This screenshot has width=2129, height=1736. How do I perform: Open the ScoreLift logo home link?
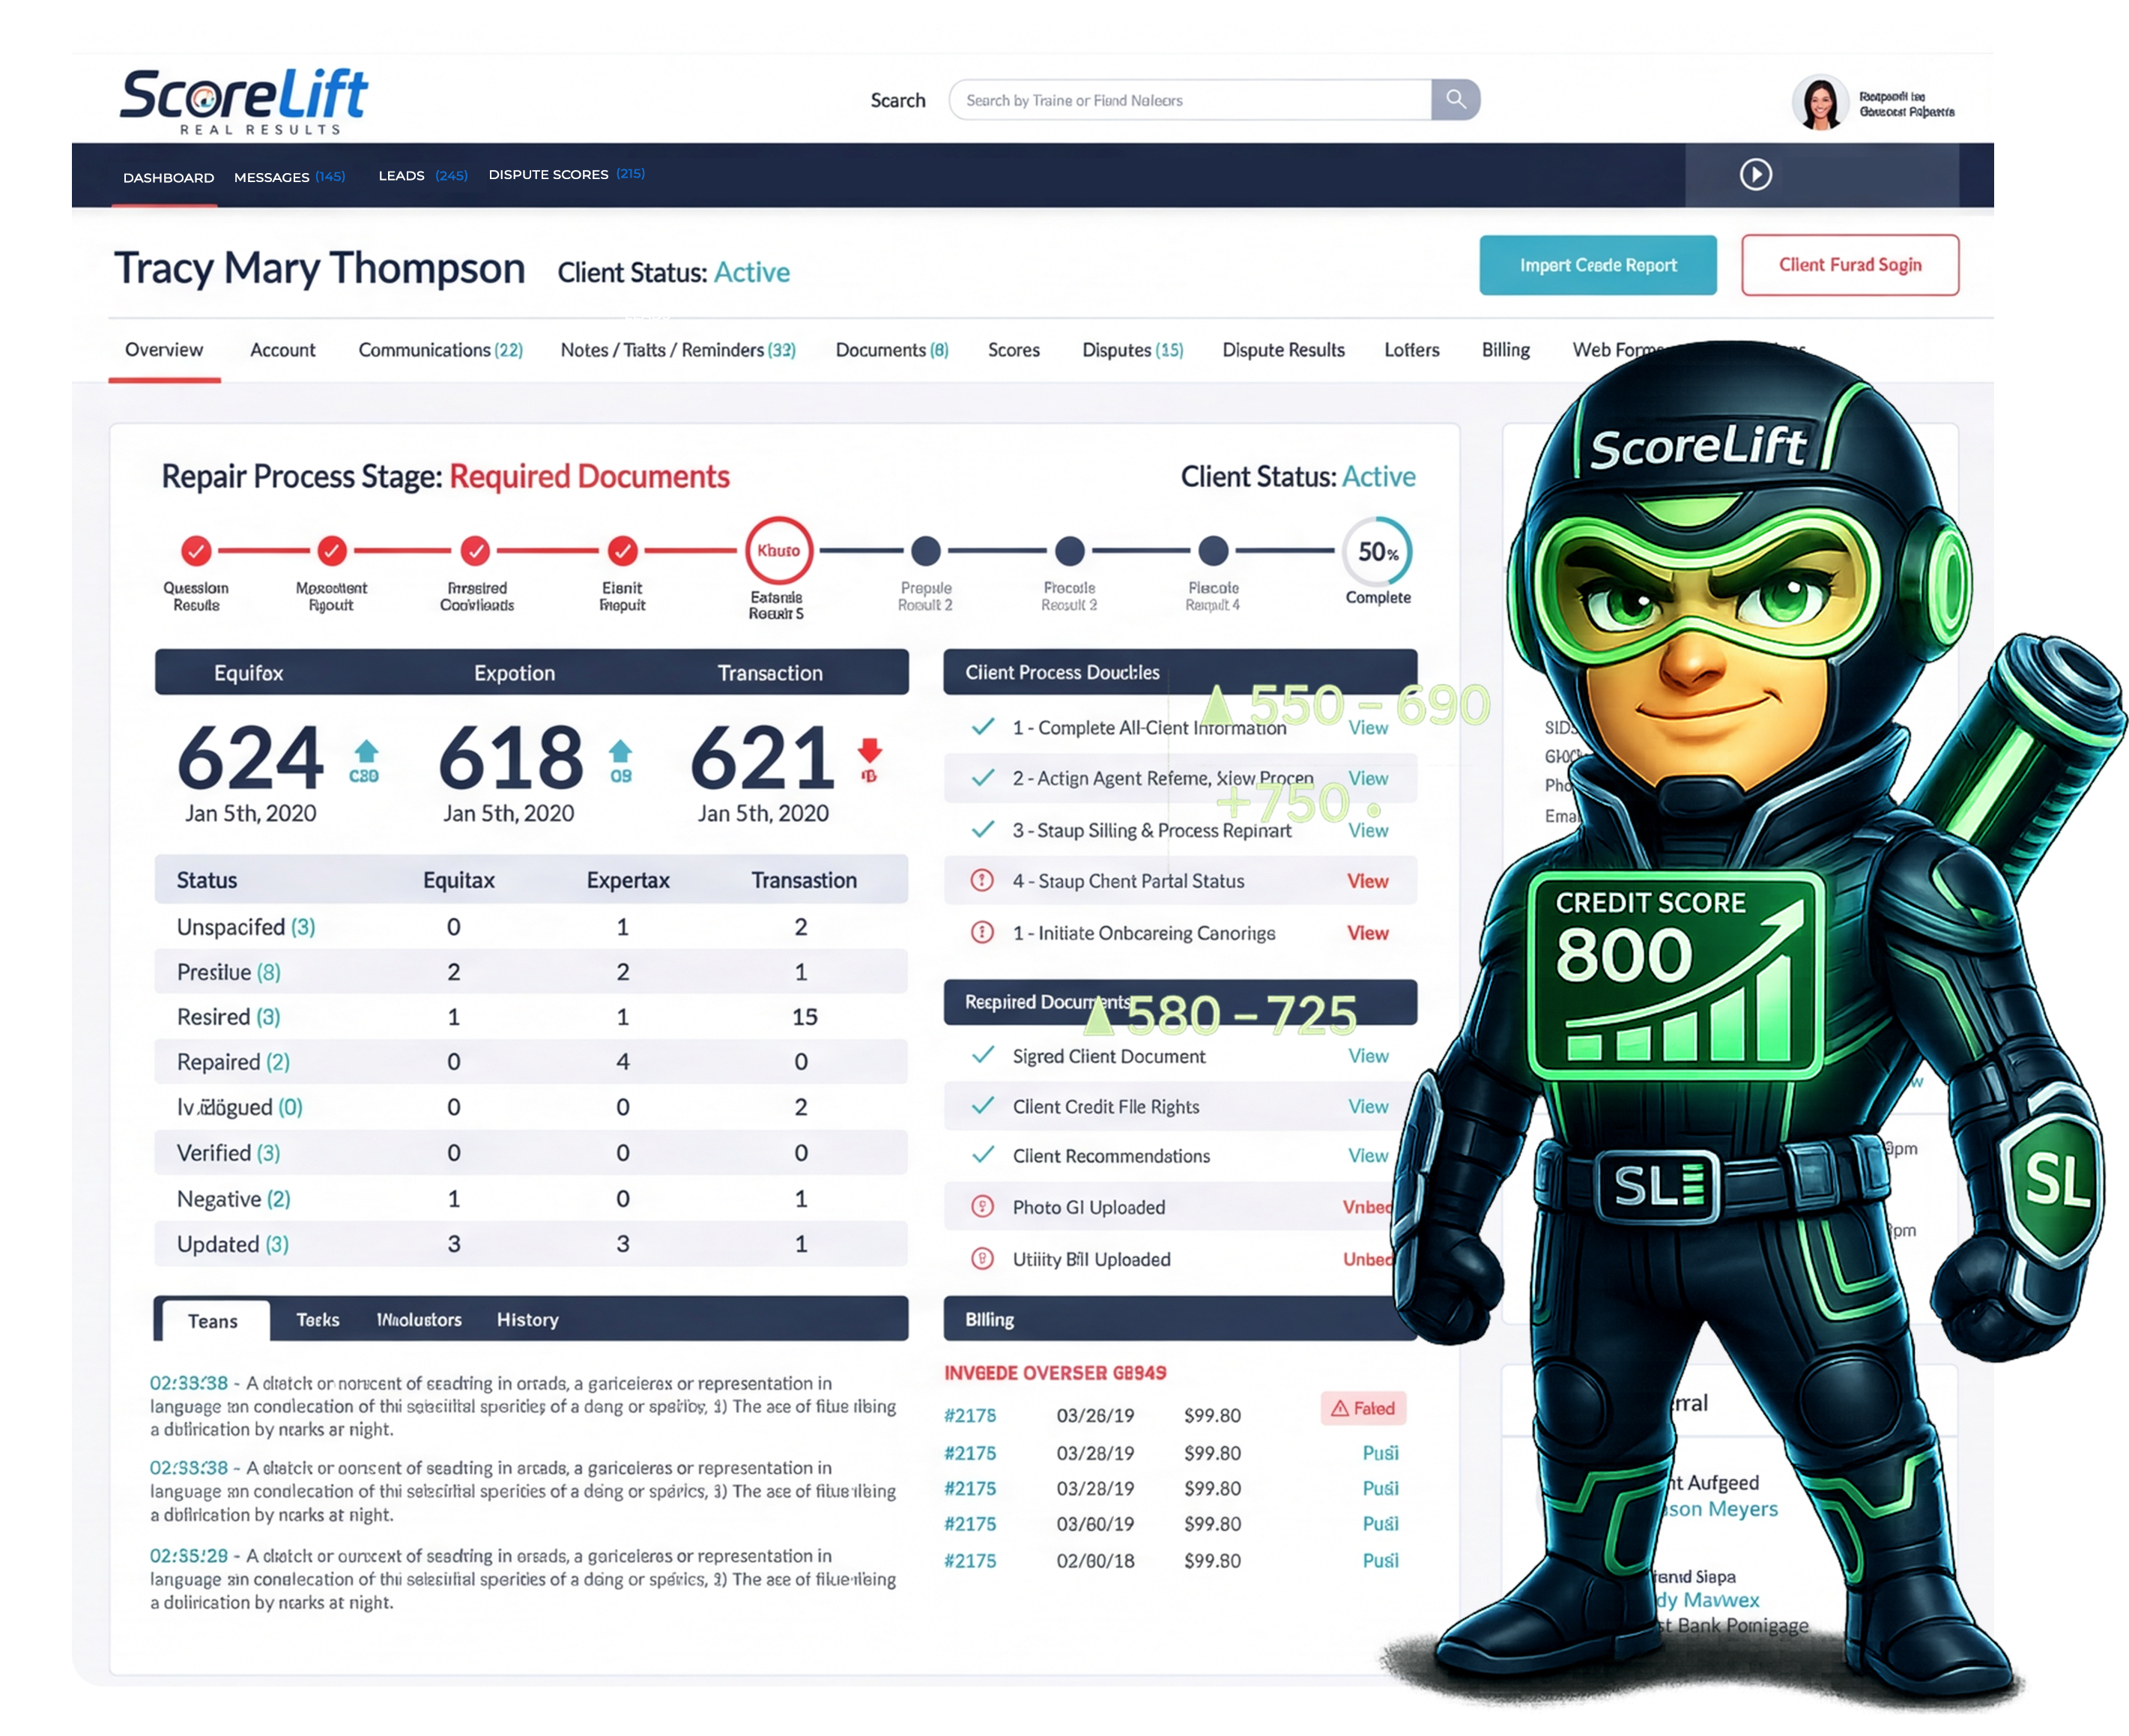pos(244,101)
